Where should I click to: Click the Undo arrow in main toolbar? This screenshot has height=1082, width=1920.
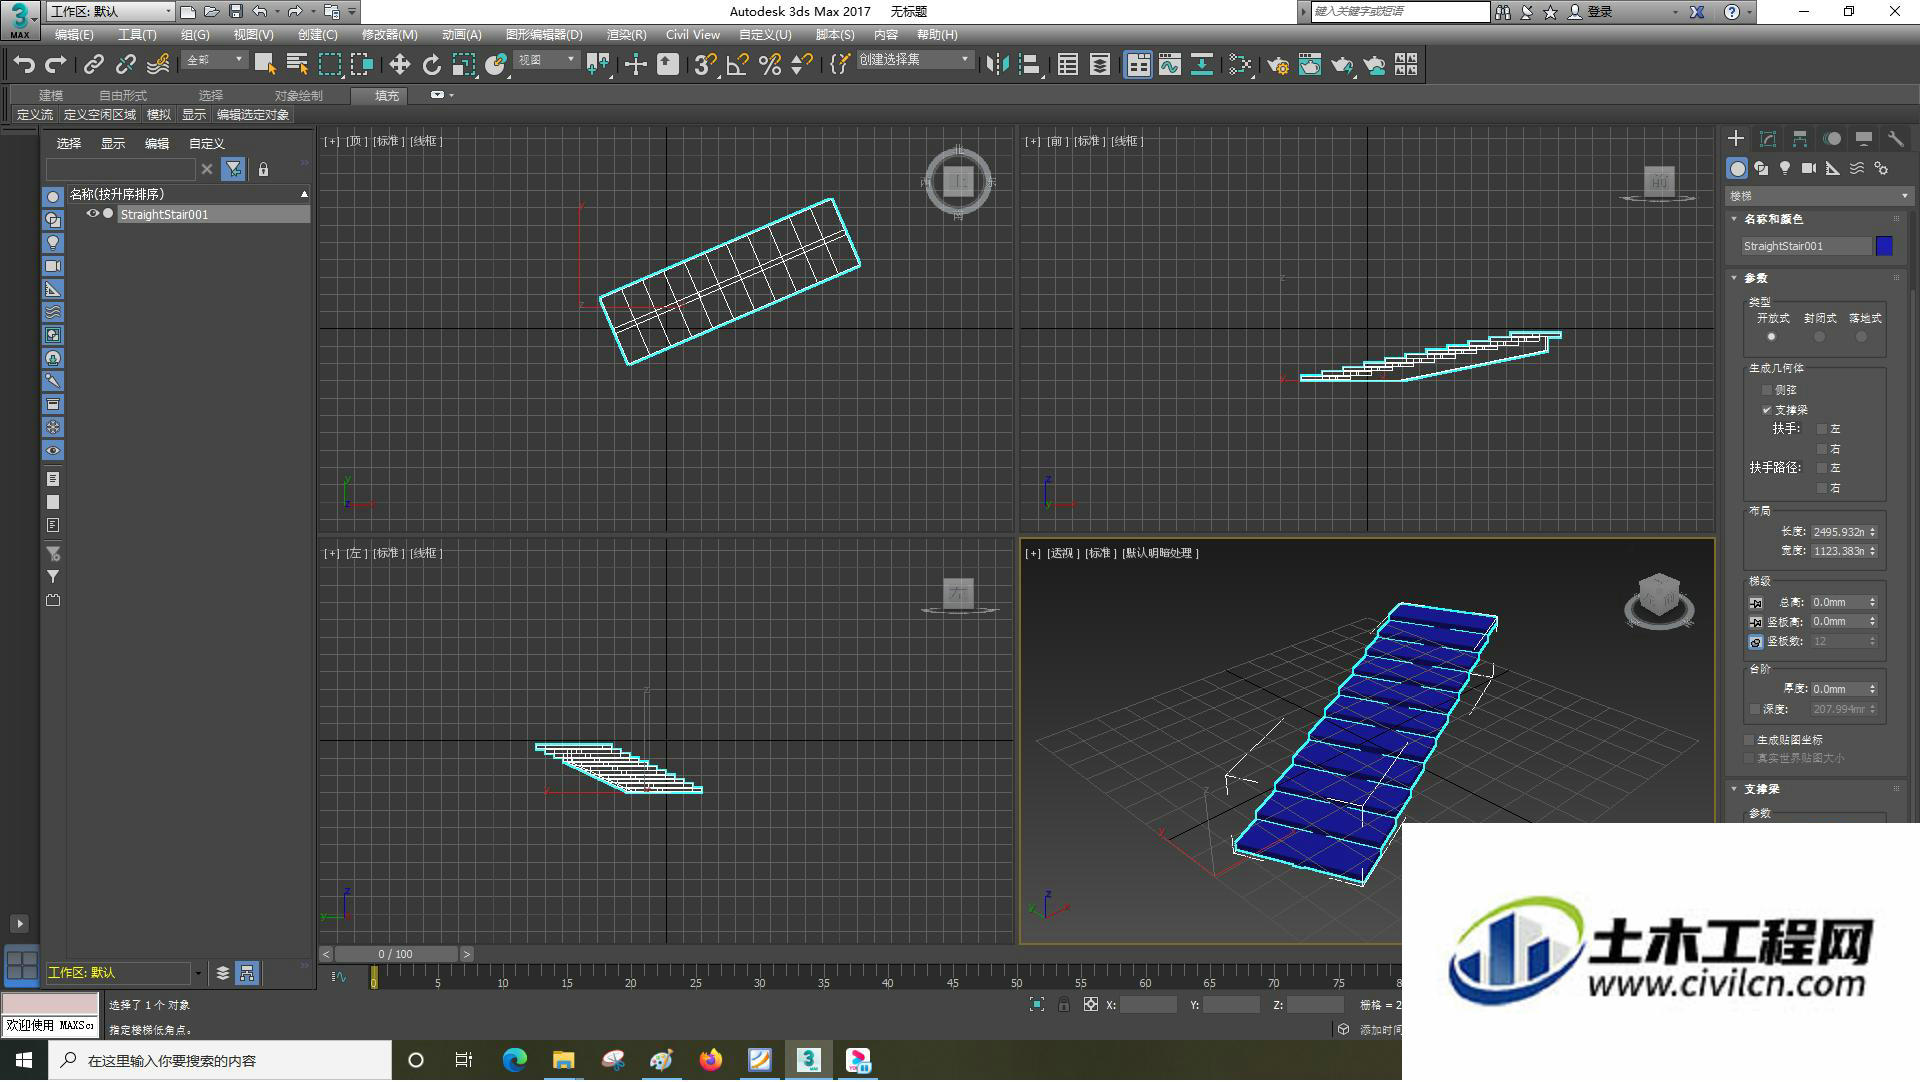24,65
